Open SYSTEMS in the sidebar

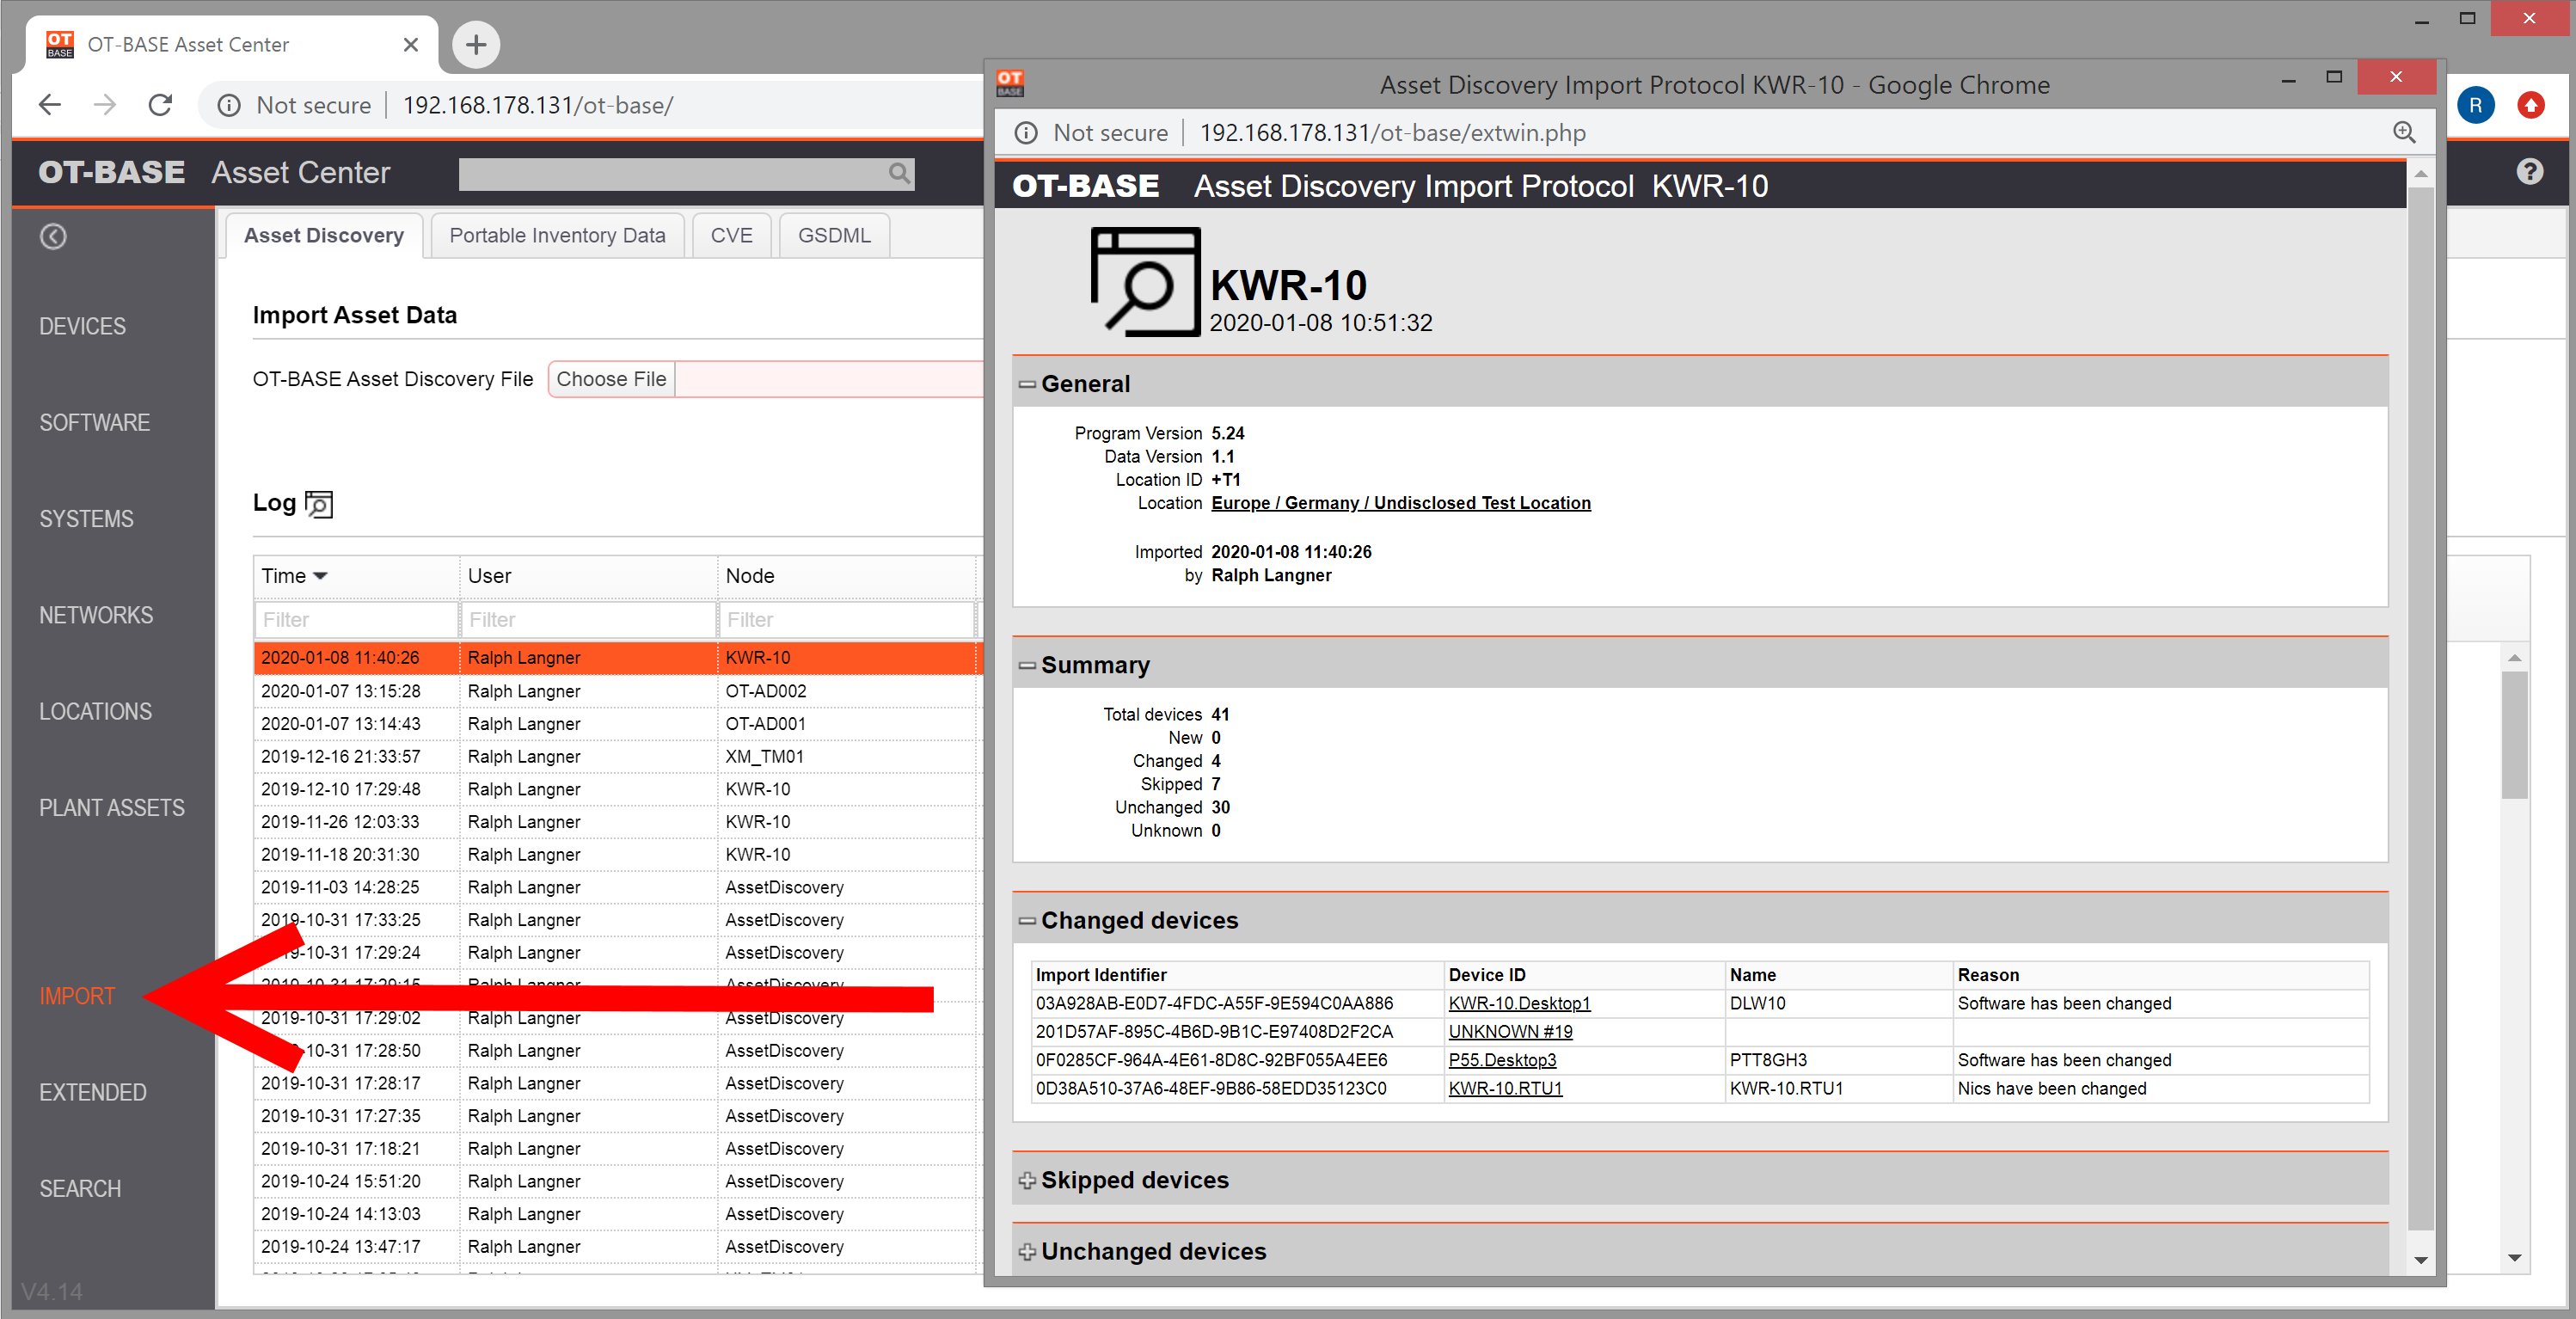coord(86,519)
